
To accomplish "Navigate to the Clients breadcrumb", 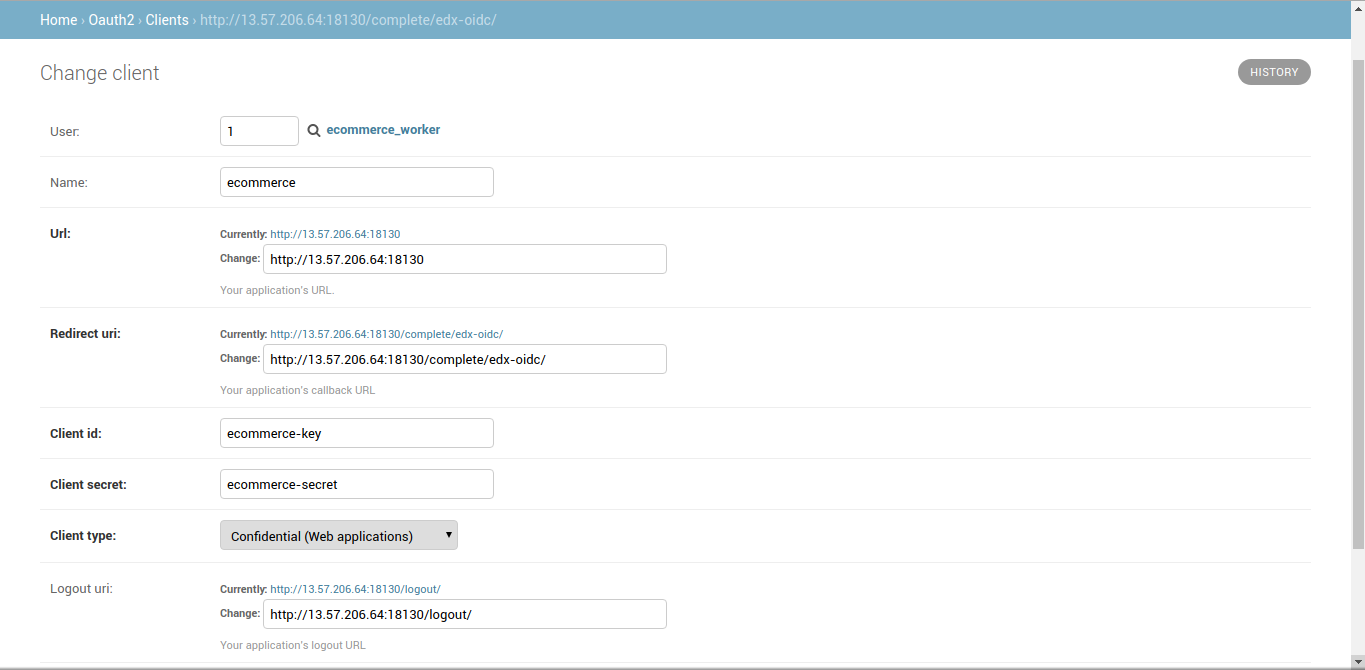I will coord(167,19).
